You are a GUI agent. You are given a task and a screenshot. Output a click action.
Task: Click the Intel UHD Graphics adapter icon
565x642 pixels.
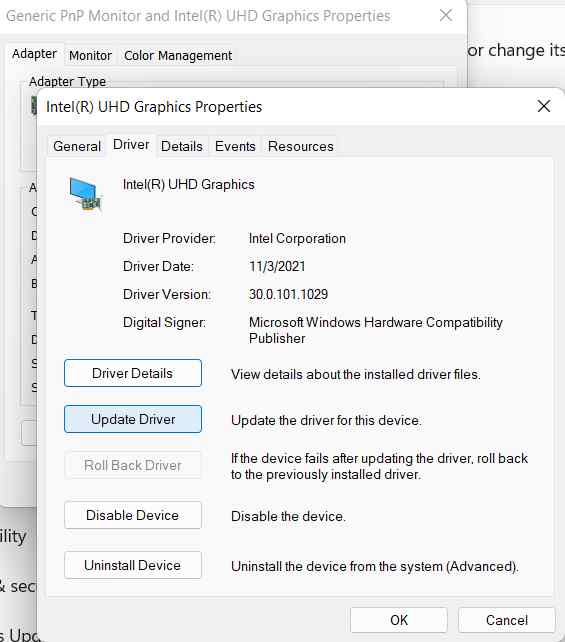click(85, 194)
